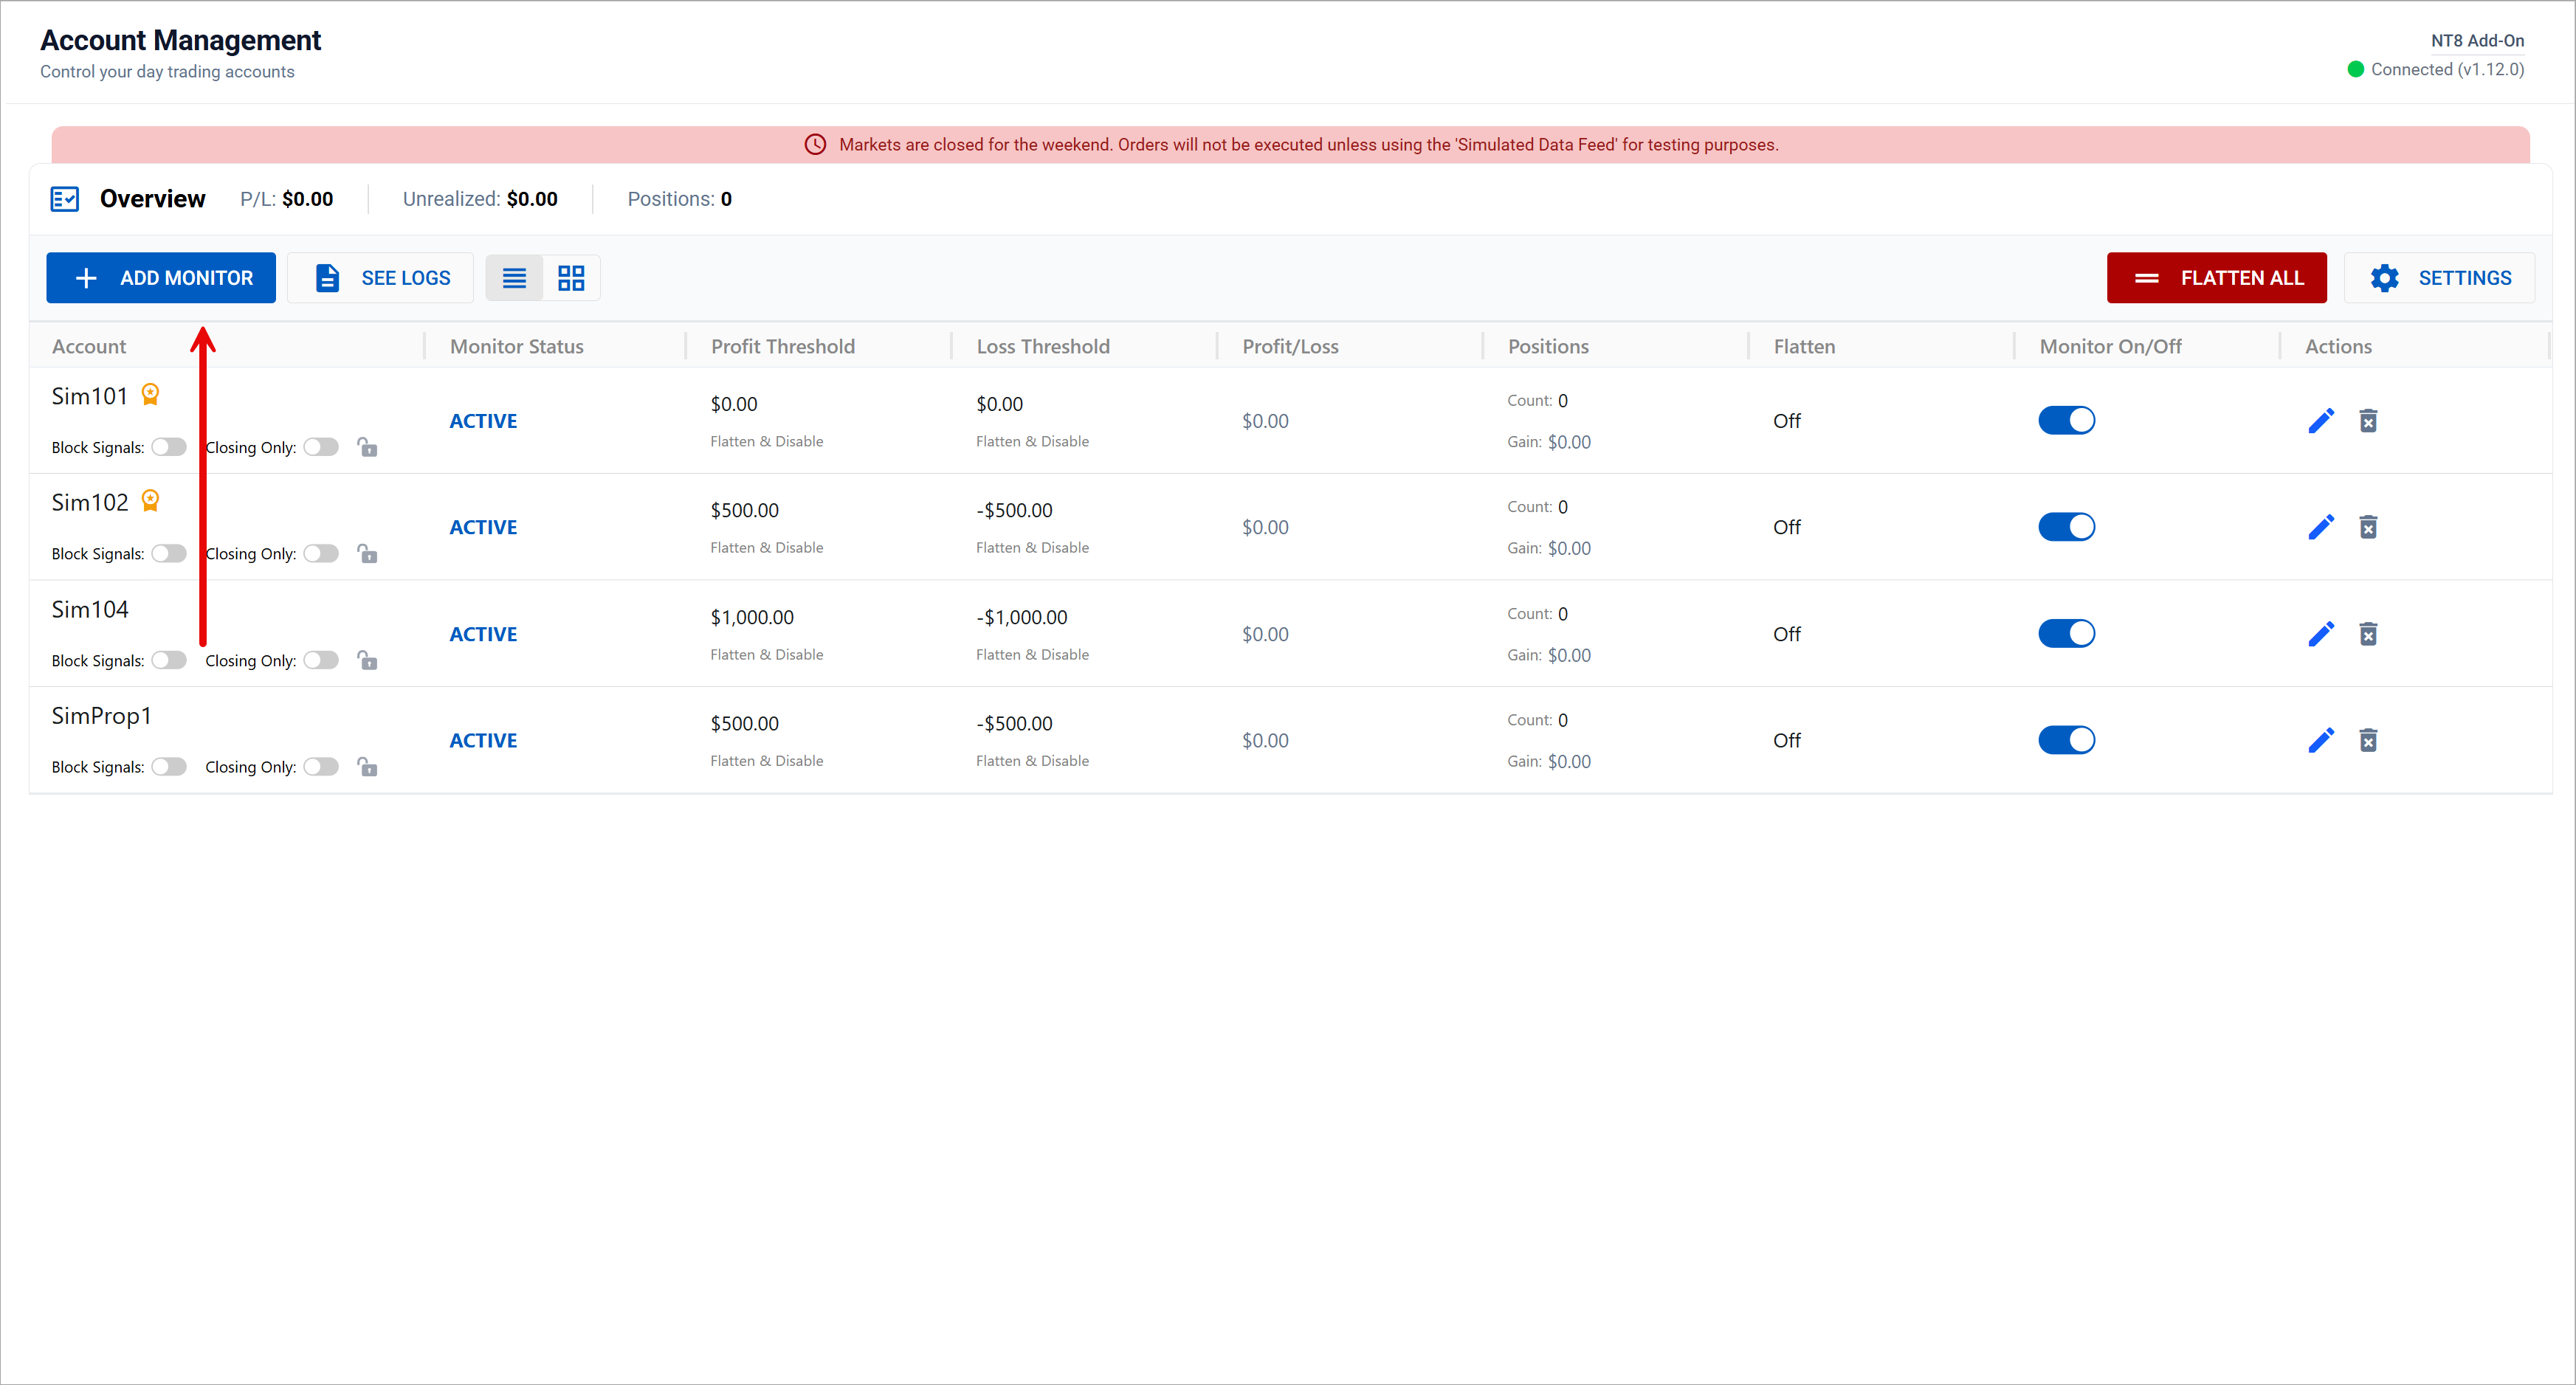Viewport: 2576px width, 1385px height.
Task: Toggle Block Signals for SimProp1
Action: coord(169,767)
